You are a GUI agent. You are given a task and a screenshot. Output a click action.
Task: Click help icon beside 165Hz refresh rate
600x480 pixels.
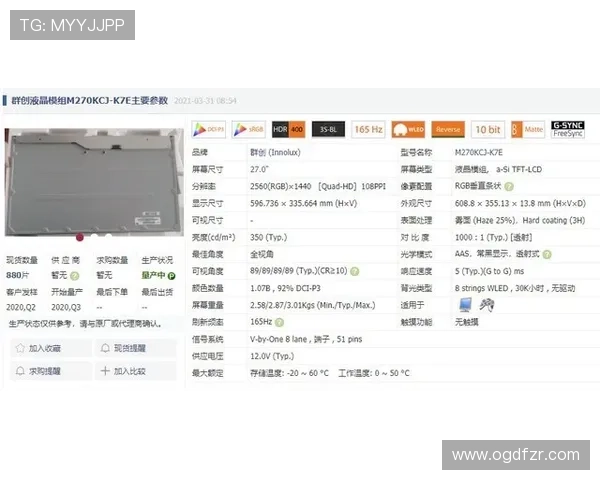pos(280,322)
